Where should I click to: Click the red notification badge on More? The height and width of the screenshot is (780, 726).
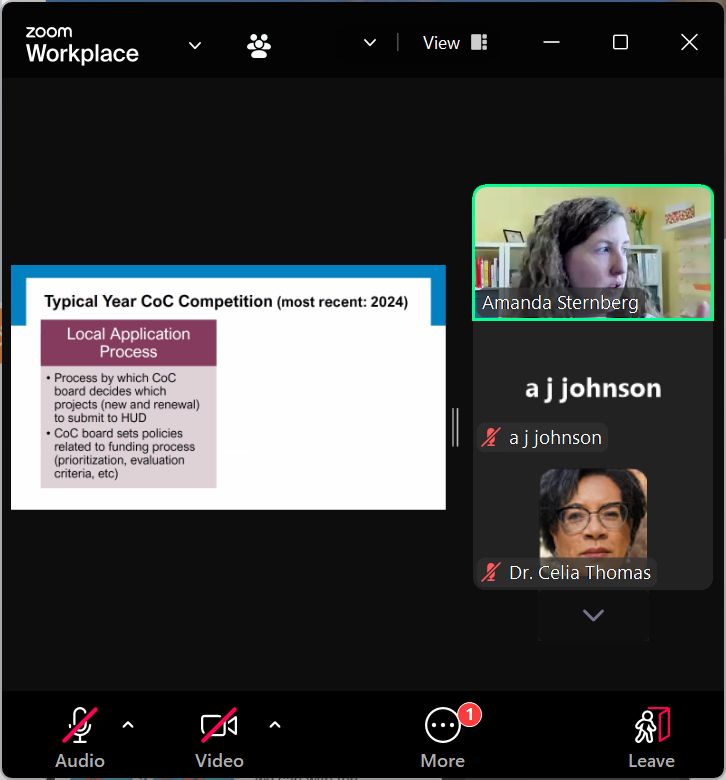coord(469,714)
